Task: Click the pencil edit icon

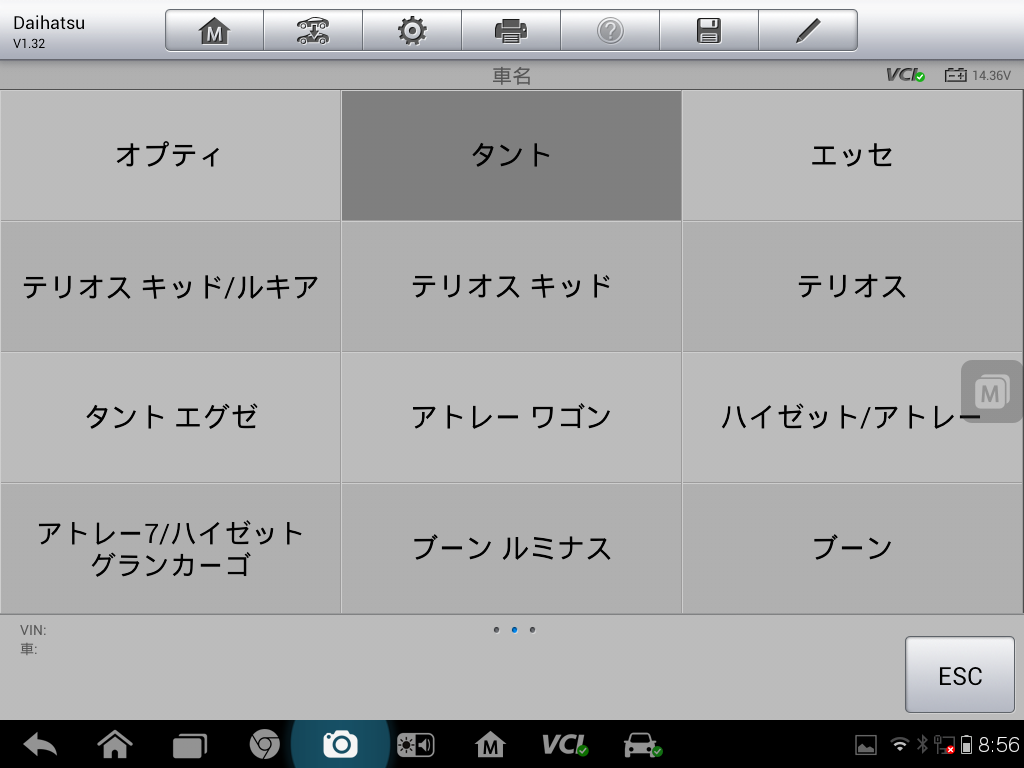Action: pyautogui.click(x=808, y=31)
